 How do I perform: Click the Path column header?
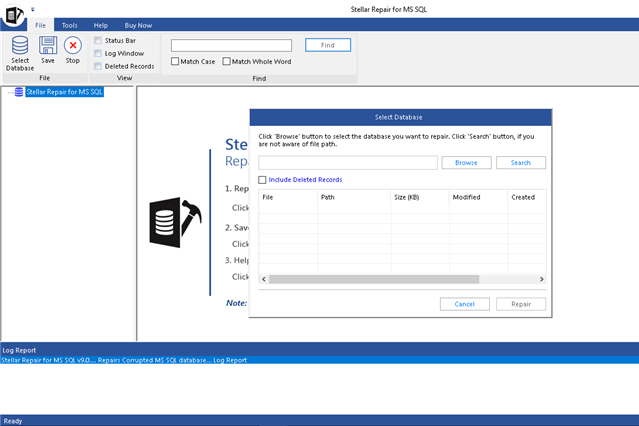354,197
